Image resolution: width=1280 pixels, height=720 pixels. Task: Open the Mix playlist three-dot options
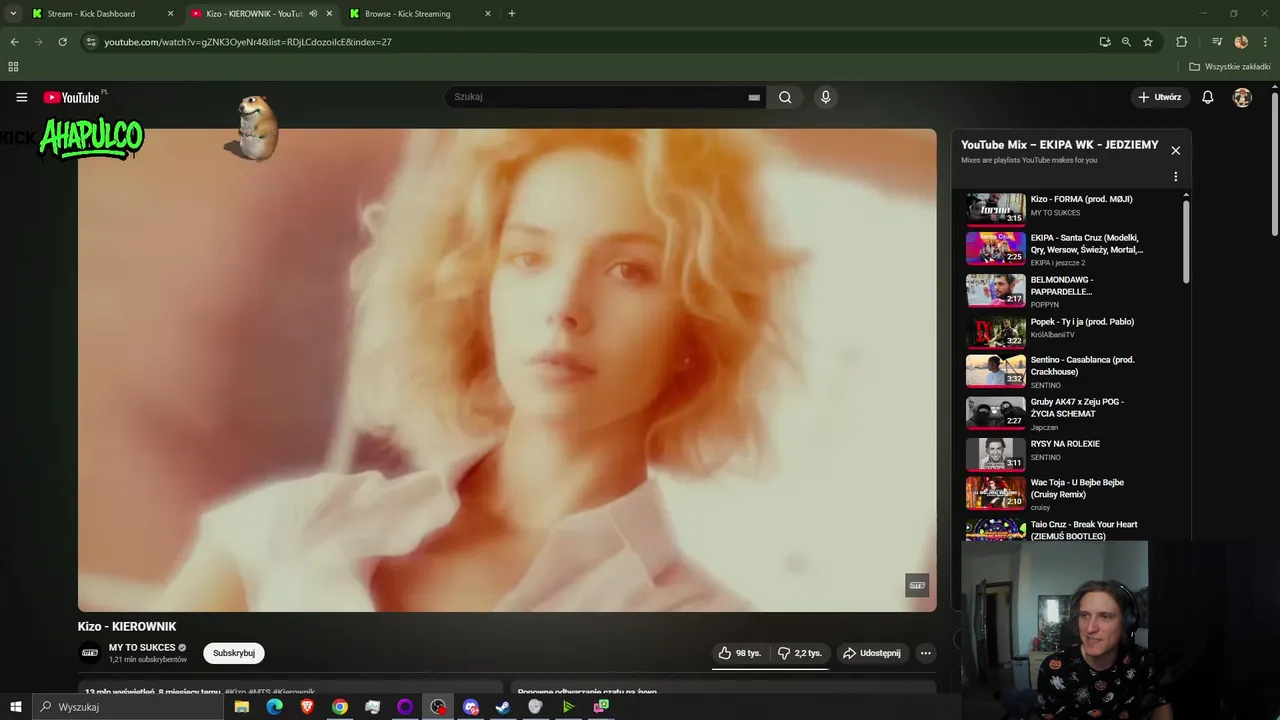point(1176,176)
